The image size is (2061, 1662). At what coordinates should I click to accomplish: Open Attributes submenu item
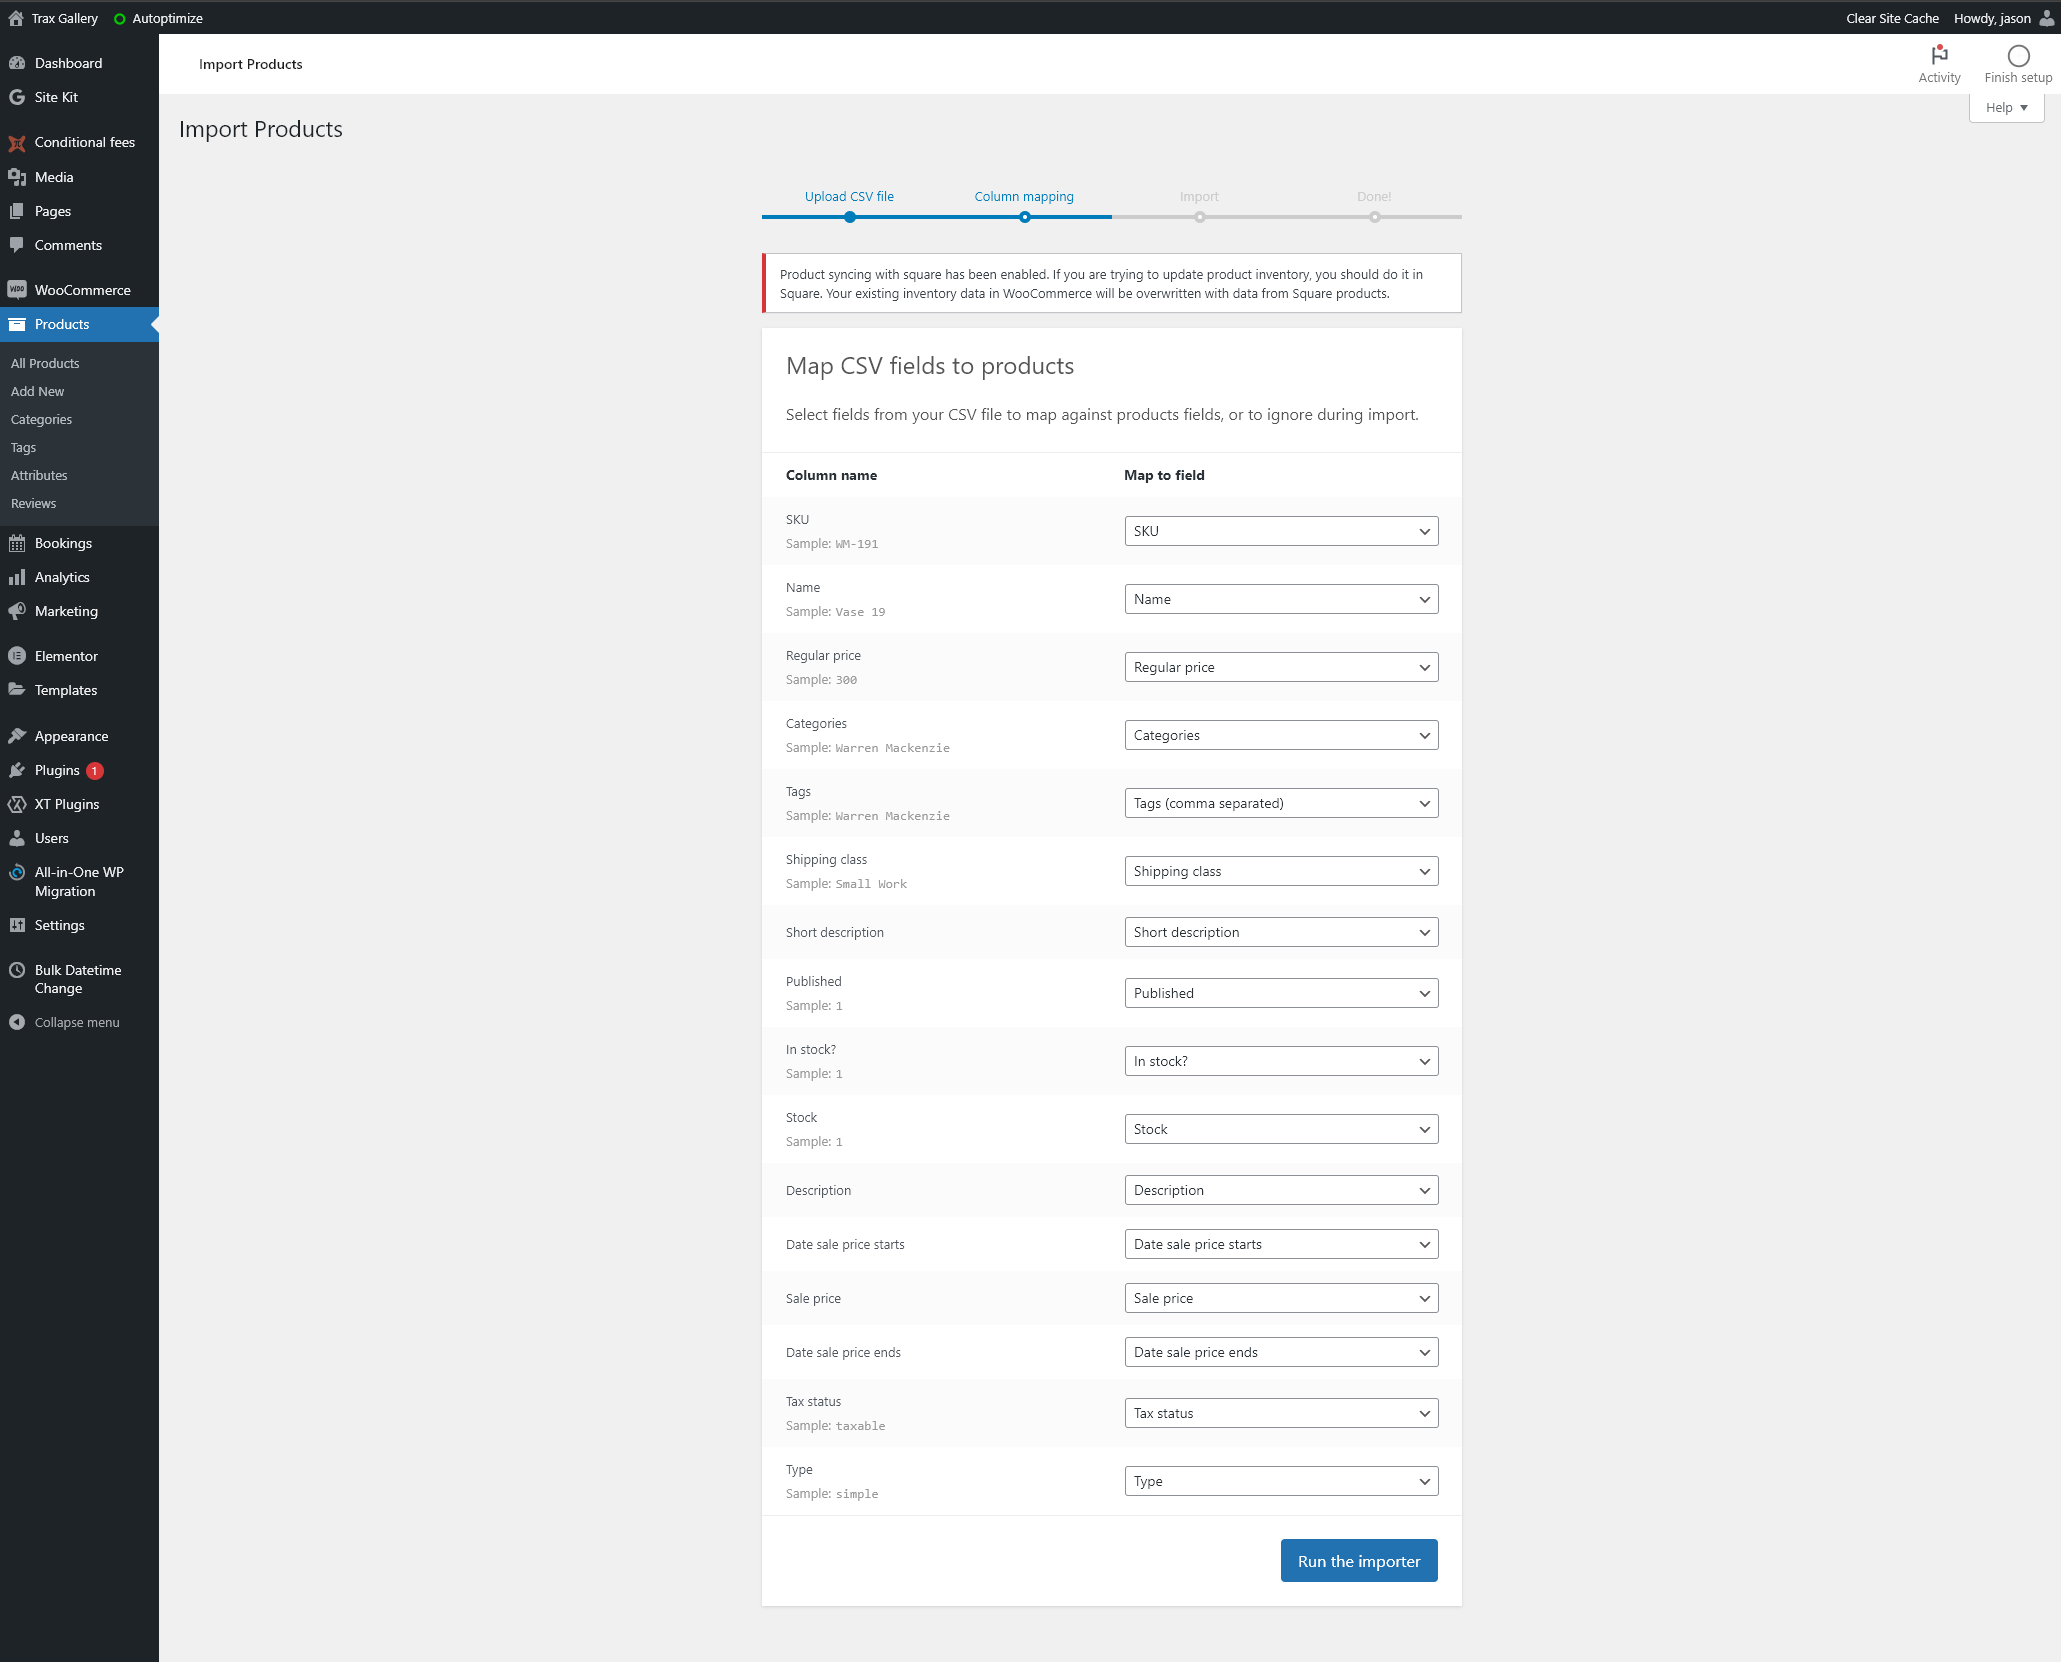point(39,475)
